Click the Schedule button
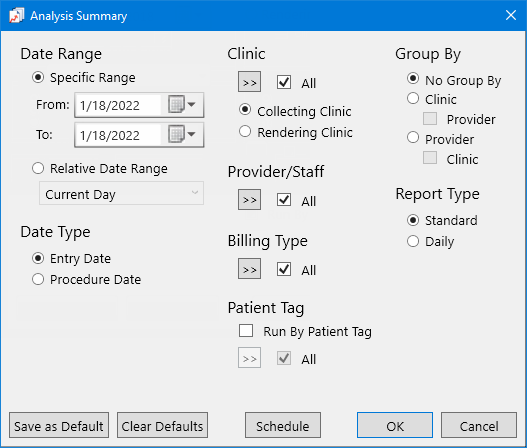The height and width of the screenshot is (448, 527). [x=283, y=425]
